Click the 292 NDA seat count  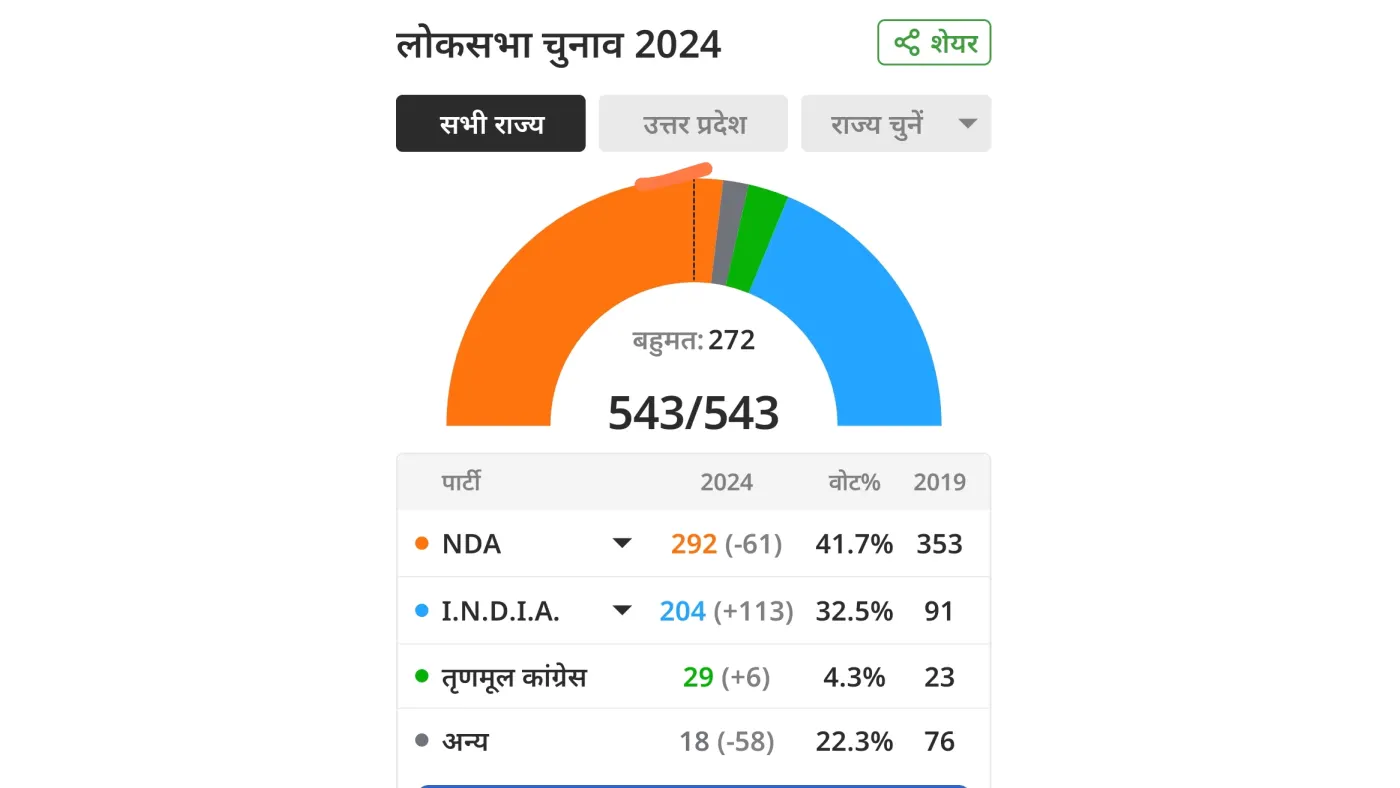tap(694, 544)
